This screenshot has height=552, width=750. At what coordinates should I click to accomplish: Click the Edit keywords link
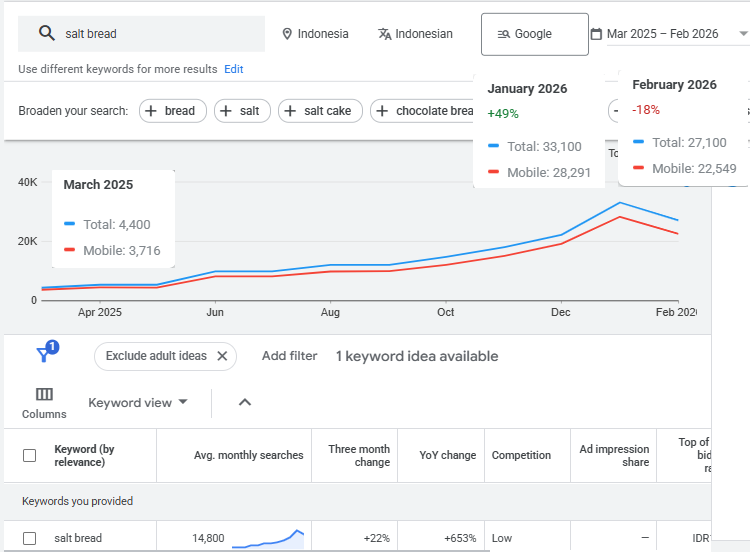coord(233,69)
